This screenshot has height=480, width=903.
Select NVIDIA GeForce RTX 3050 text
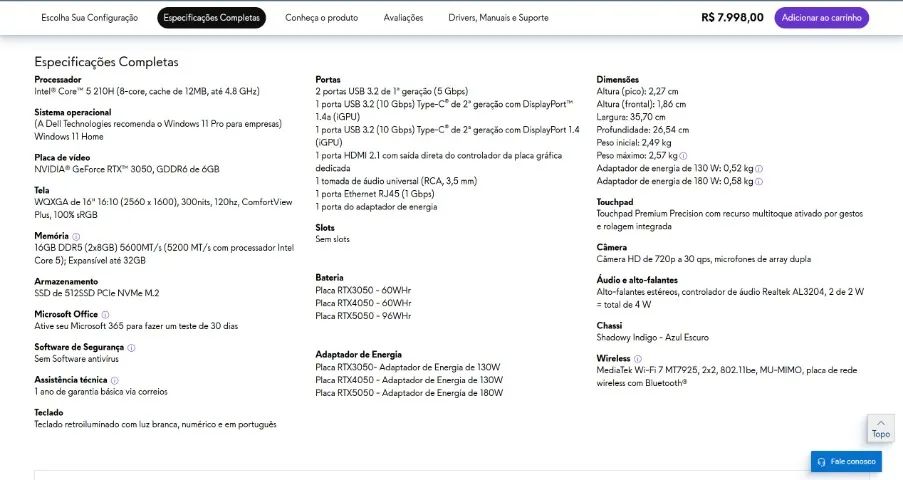point(127,169)
